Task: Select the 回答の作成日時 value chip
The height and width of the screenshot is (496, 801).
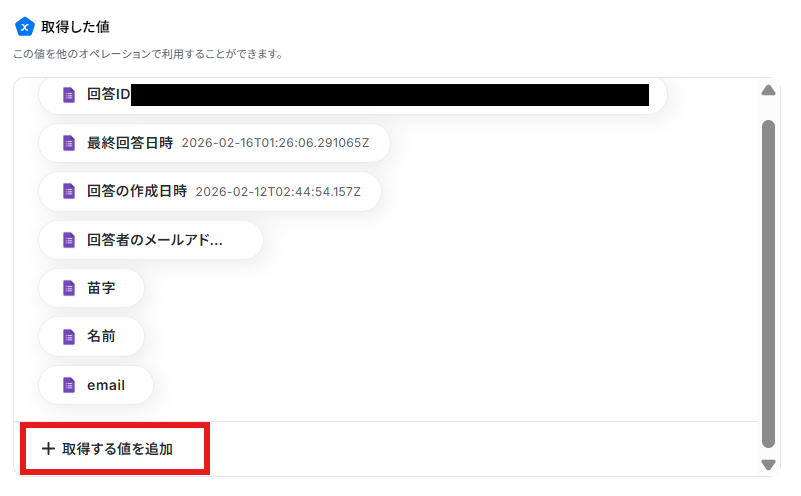Action: (x=210, y=192)
